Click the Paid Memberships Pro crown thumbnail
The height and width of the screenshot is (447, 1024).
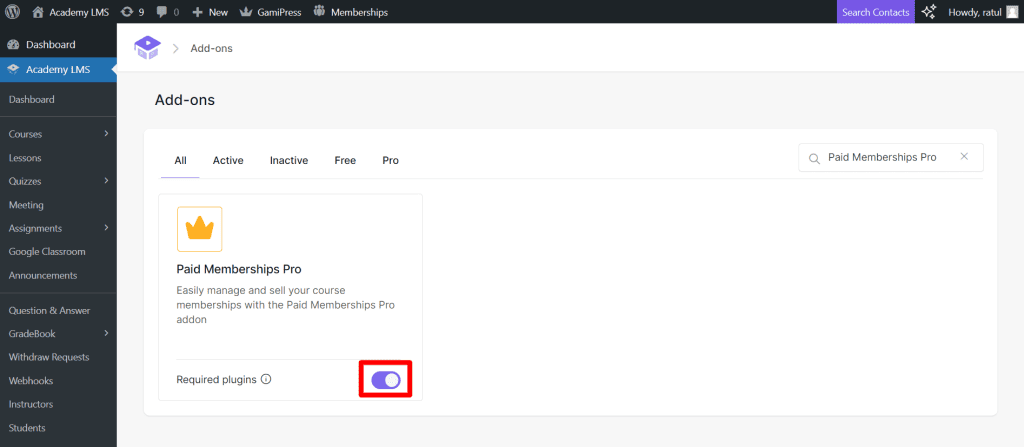(200, 229)
